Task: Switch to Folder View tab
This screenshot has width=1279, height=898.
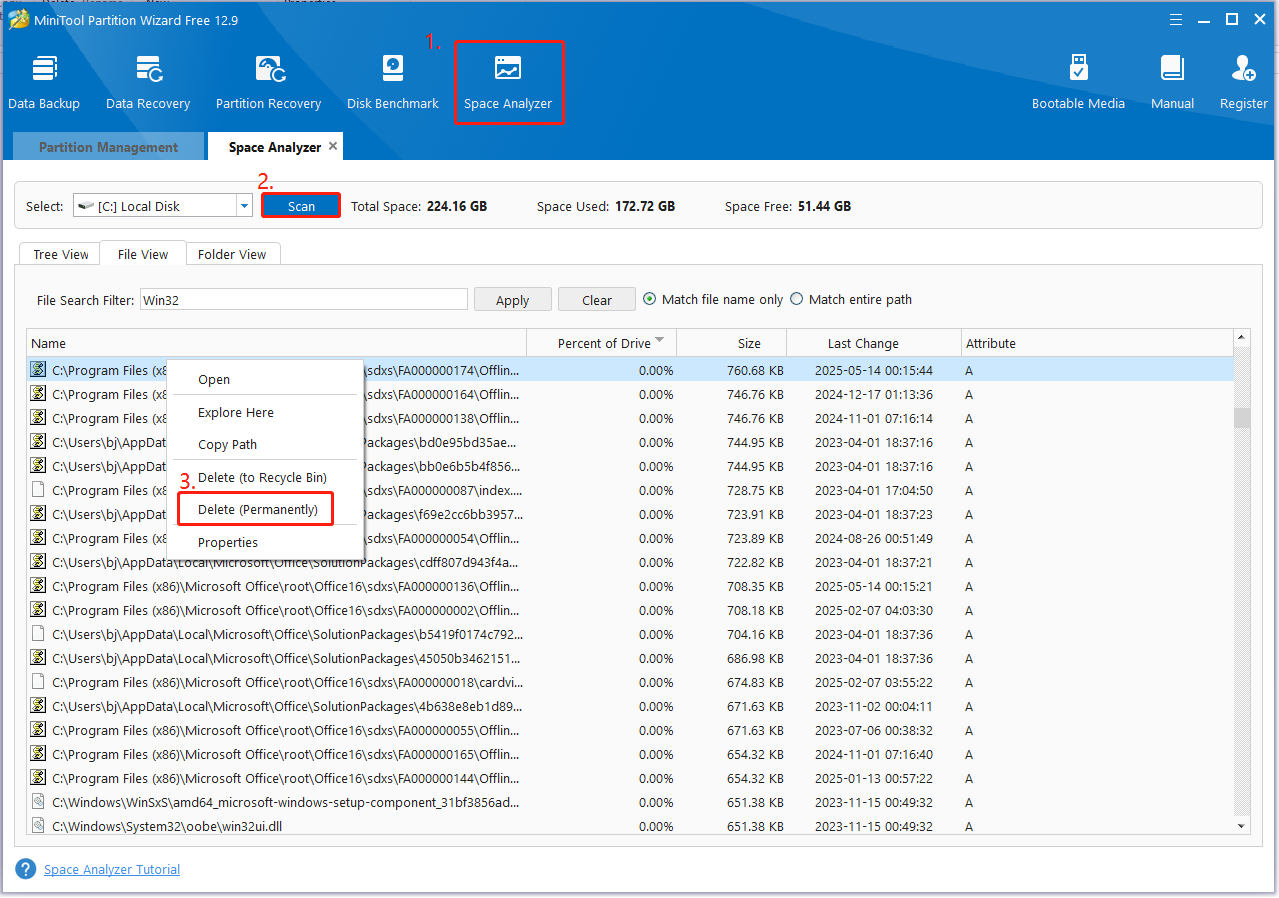Action: click(232, 254)
